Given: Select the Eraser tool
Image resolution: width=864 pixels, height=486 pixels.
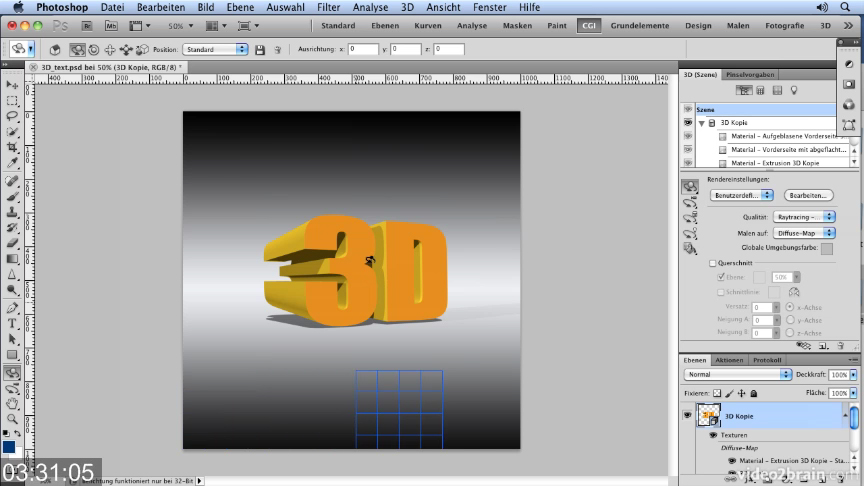Looking at the screenshot, I should click(x=12, y=243).
